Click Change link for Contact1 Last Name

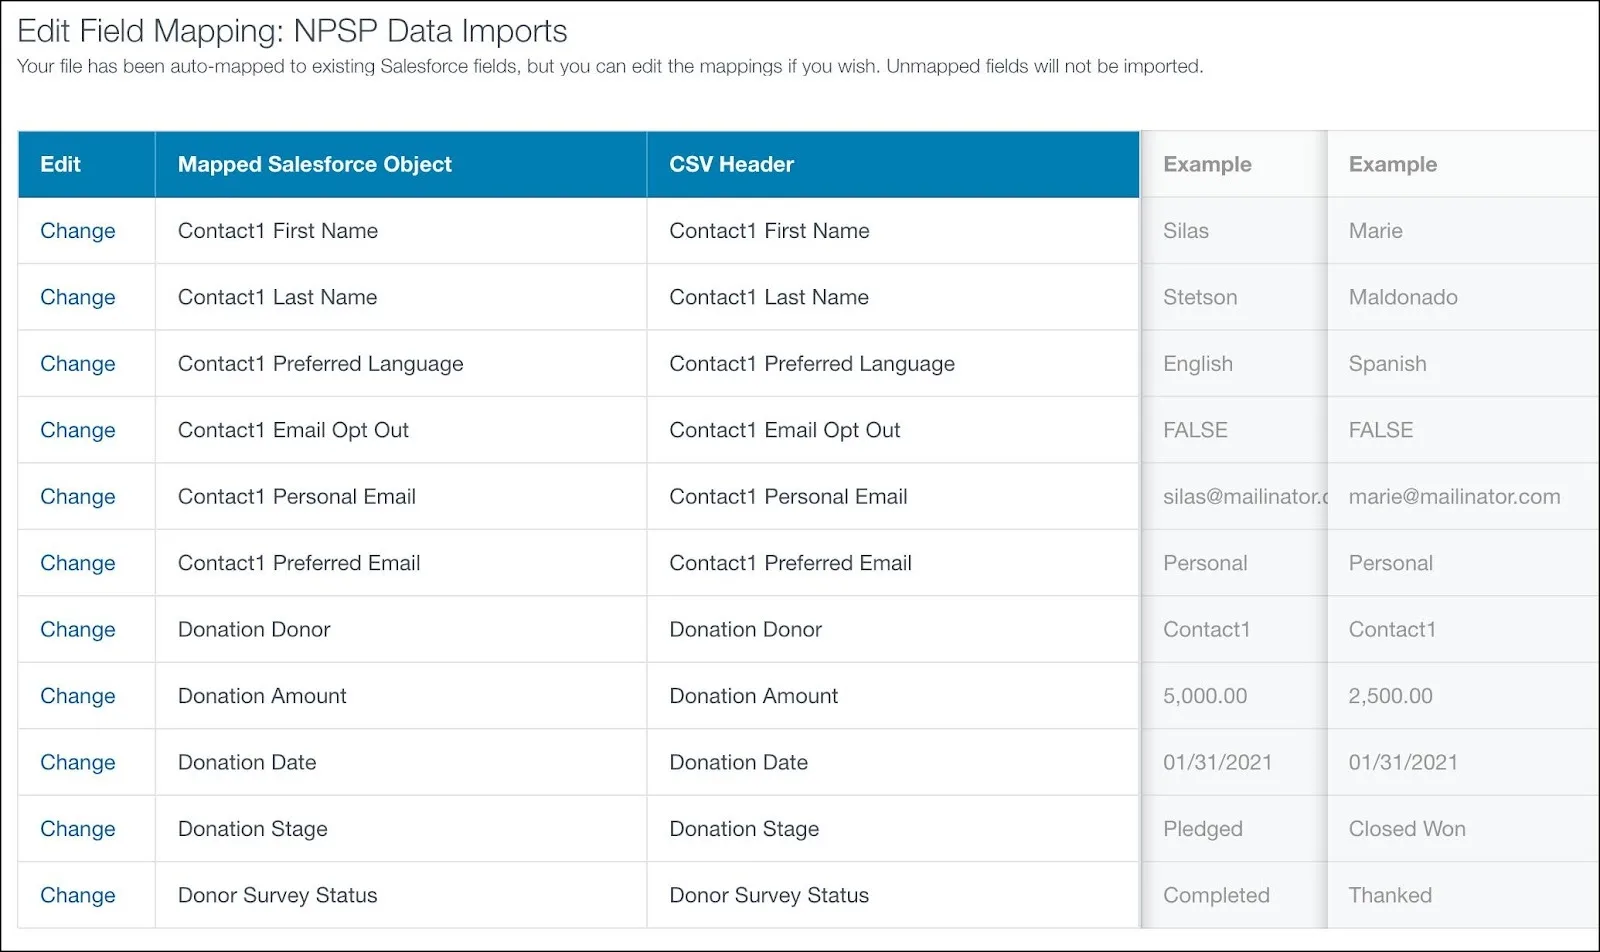coord(77,297)
